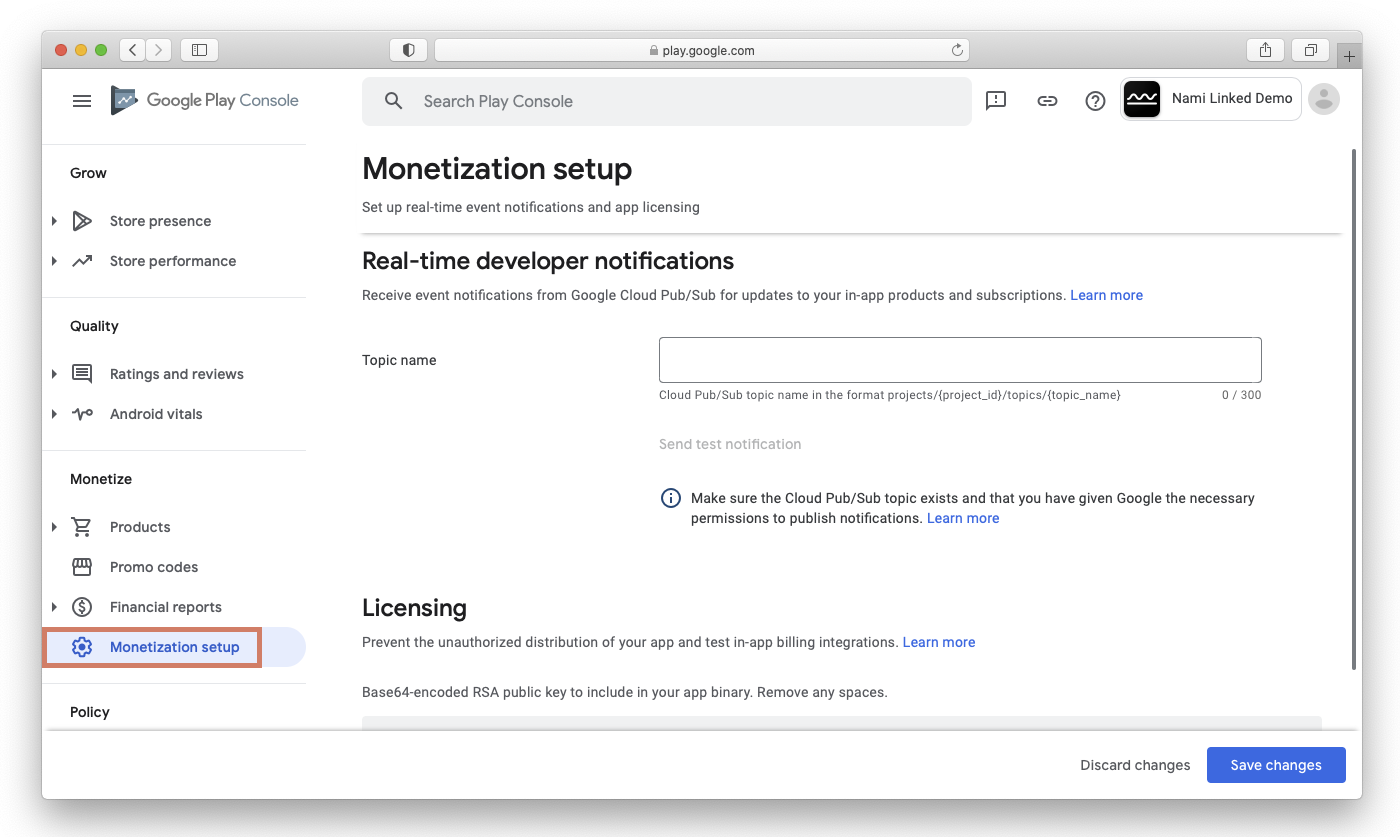Screen dimensions: 1400x837
Task: Click Discard changes button
Action: pos(1135,765)
